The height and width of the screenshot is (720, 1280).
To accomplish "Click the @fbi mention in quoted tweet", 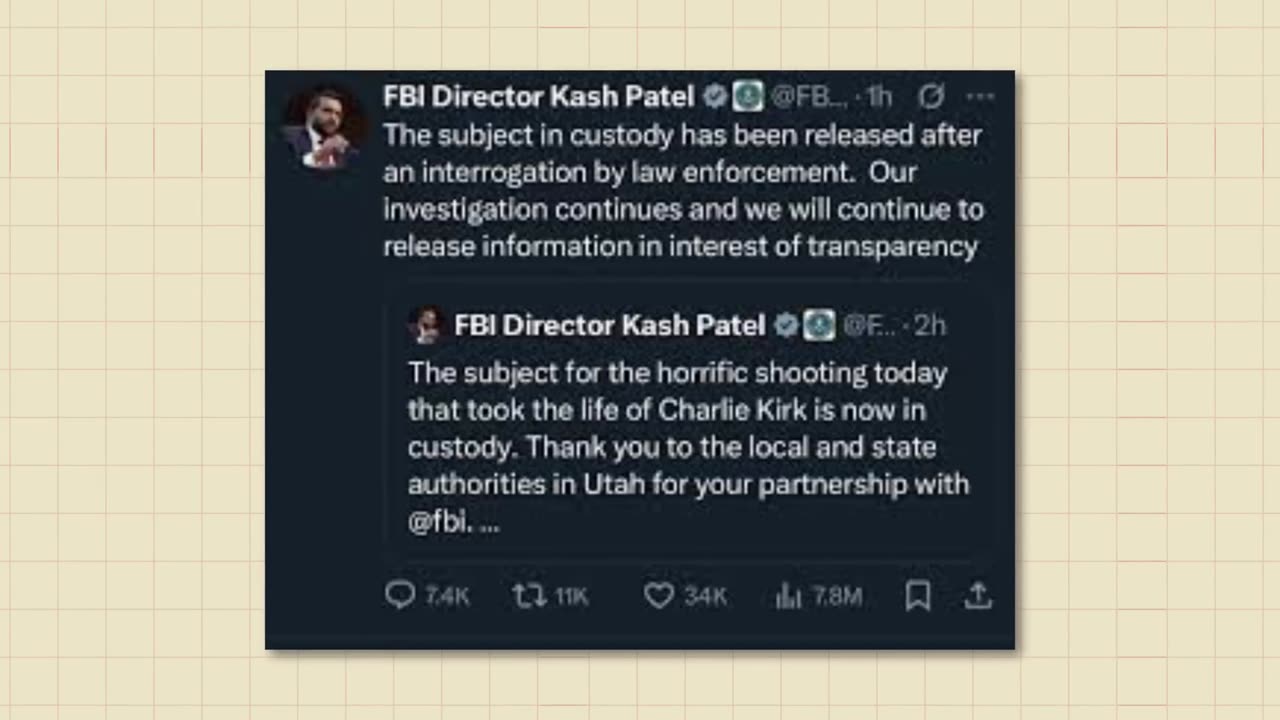I will 438,522.
